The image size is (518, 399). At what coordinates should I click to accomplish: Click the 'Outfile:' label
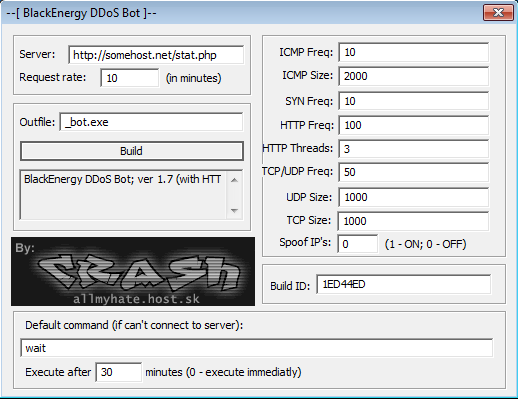point(37,122)
